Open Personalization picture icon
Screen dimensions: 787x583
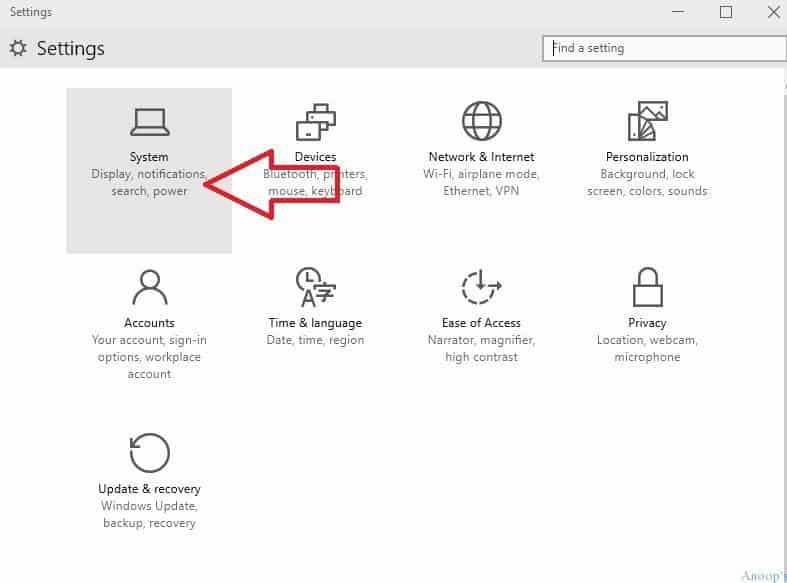tap(647, 121)
